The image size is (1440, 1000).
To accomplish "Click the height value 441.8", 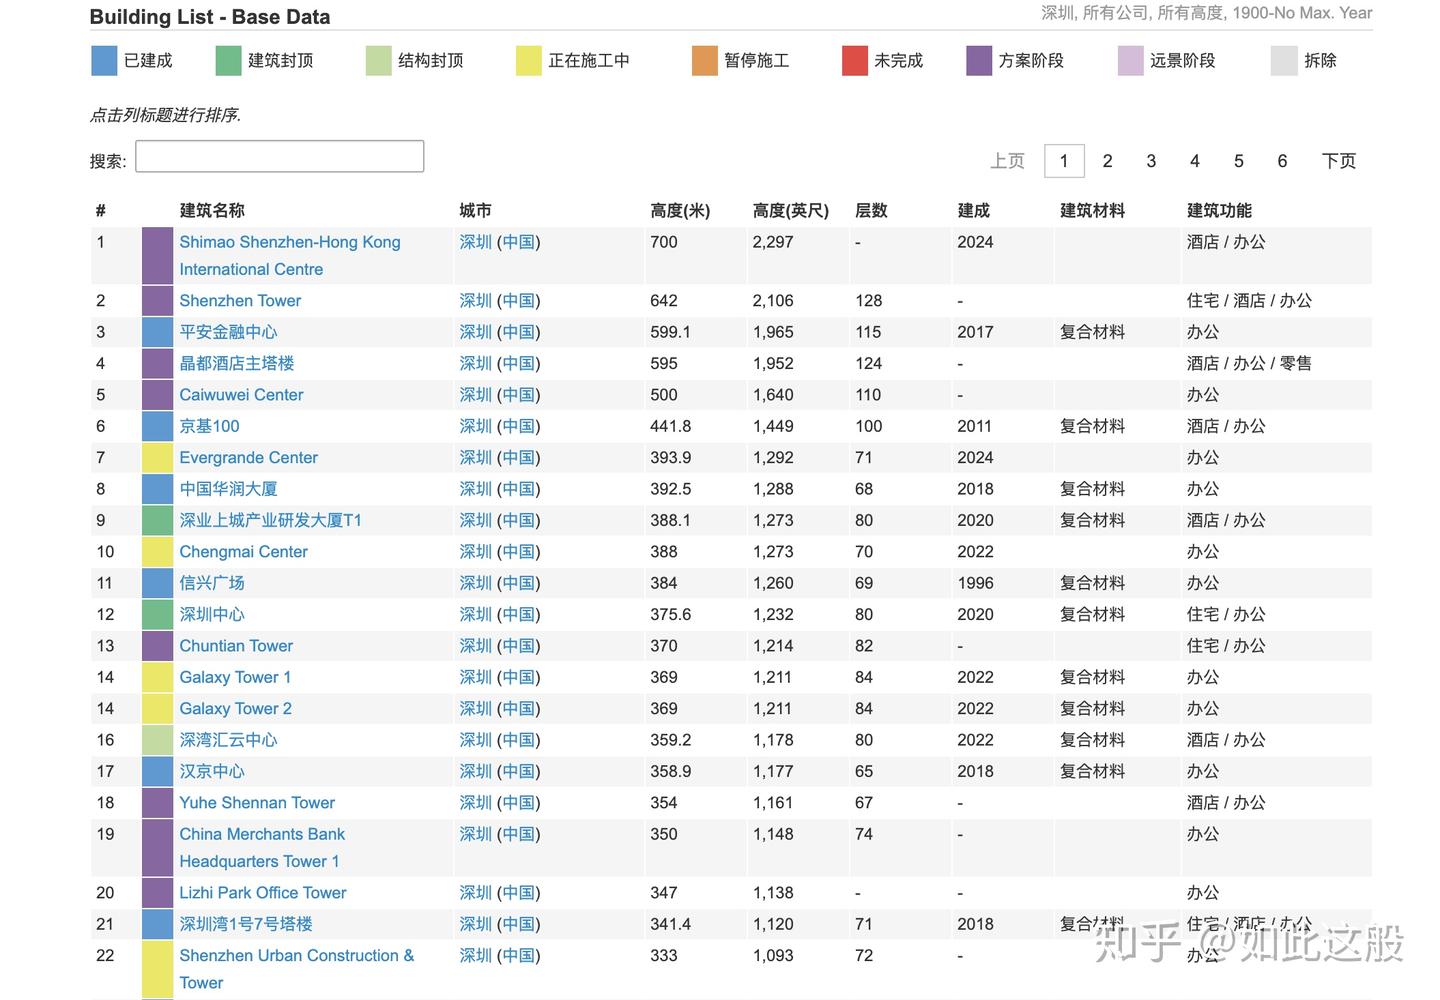I will pyautogui.click(x=670, y=426).
